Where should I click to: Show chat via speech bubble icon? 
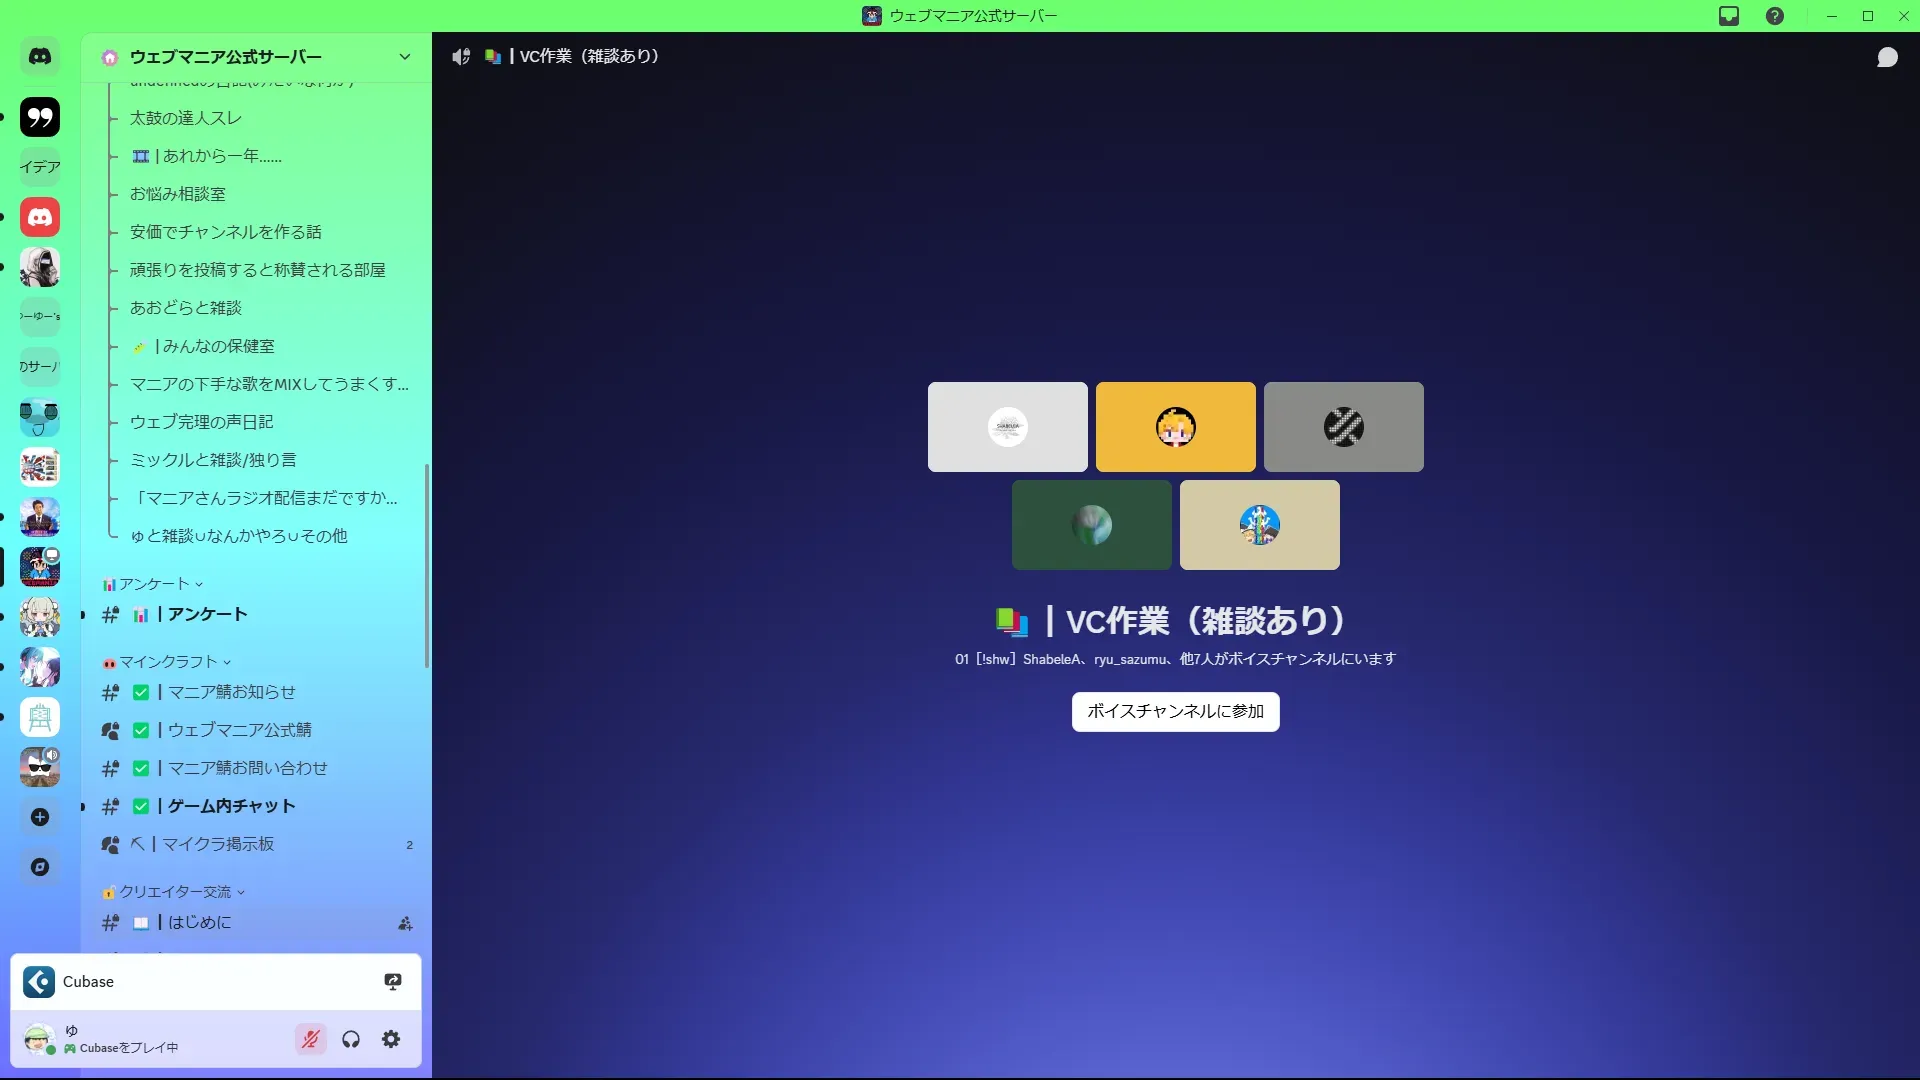1887,57
